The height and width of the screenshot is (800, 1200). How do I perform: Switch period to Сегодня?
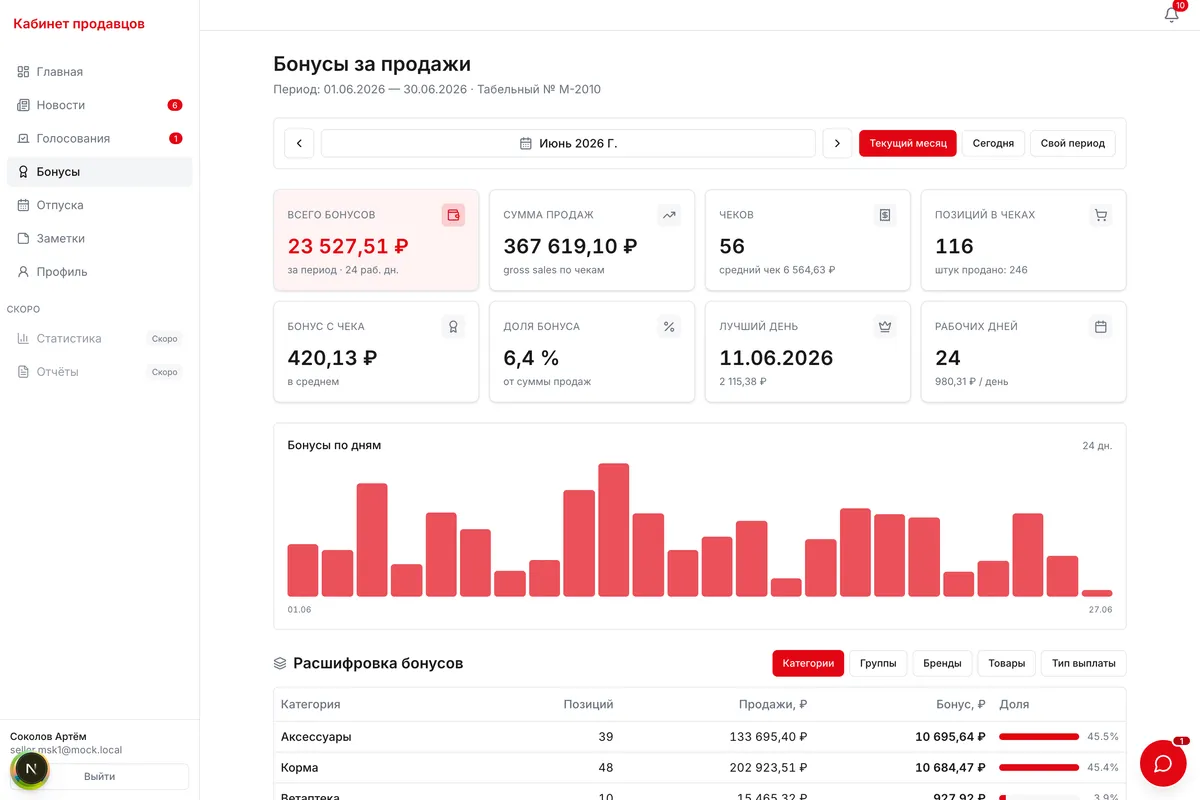(993, 143)
